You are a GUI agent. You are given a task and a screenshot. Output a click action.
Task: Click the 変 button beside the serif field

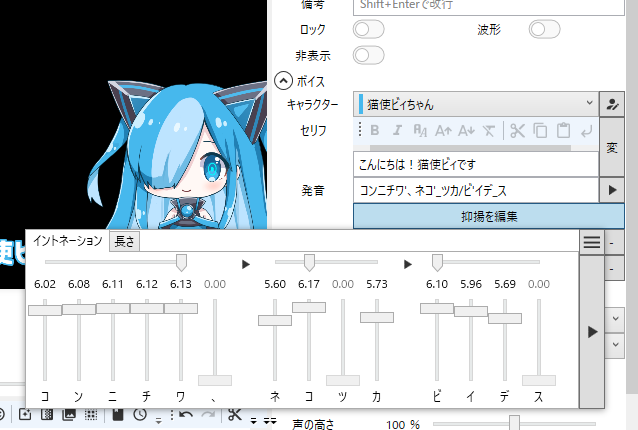[x=612, y=147]
